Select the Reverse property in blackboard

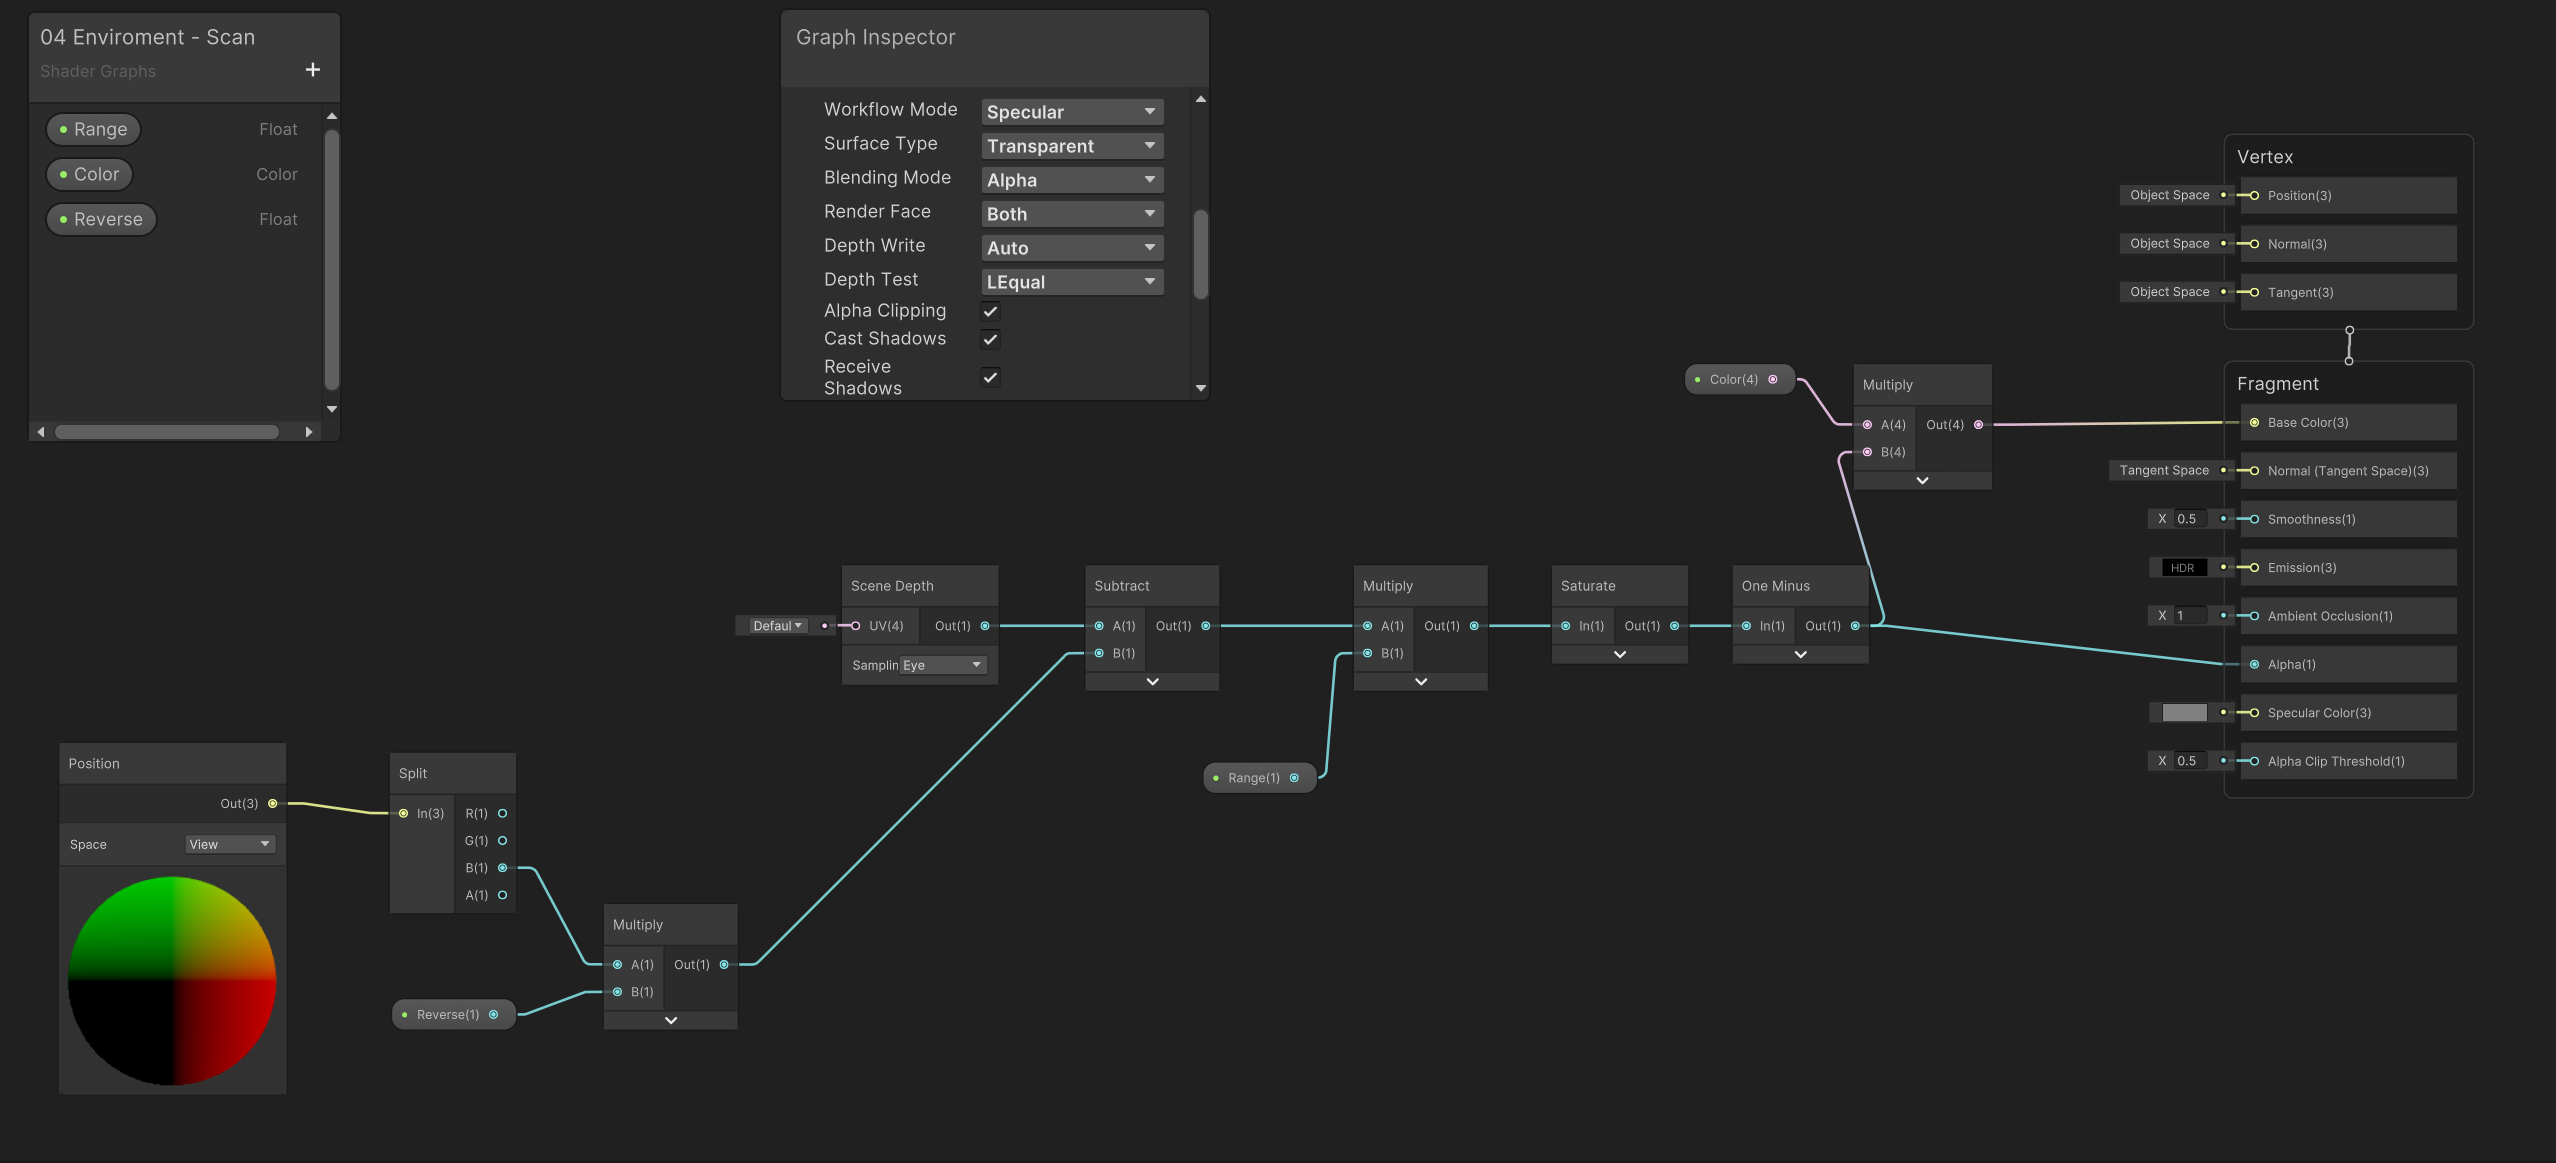[101, 220]
